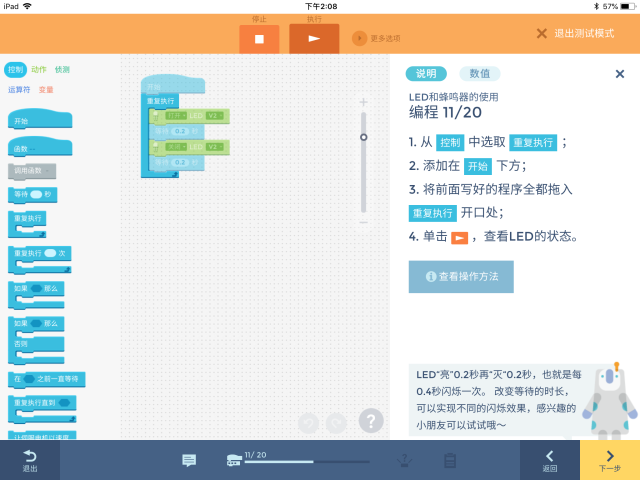640x480 pixels.
Task: Click 退出测试模式 to exit test mode
Action: [x=575, y=33]
